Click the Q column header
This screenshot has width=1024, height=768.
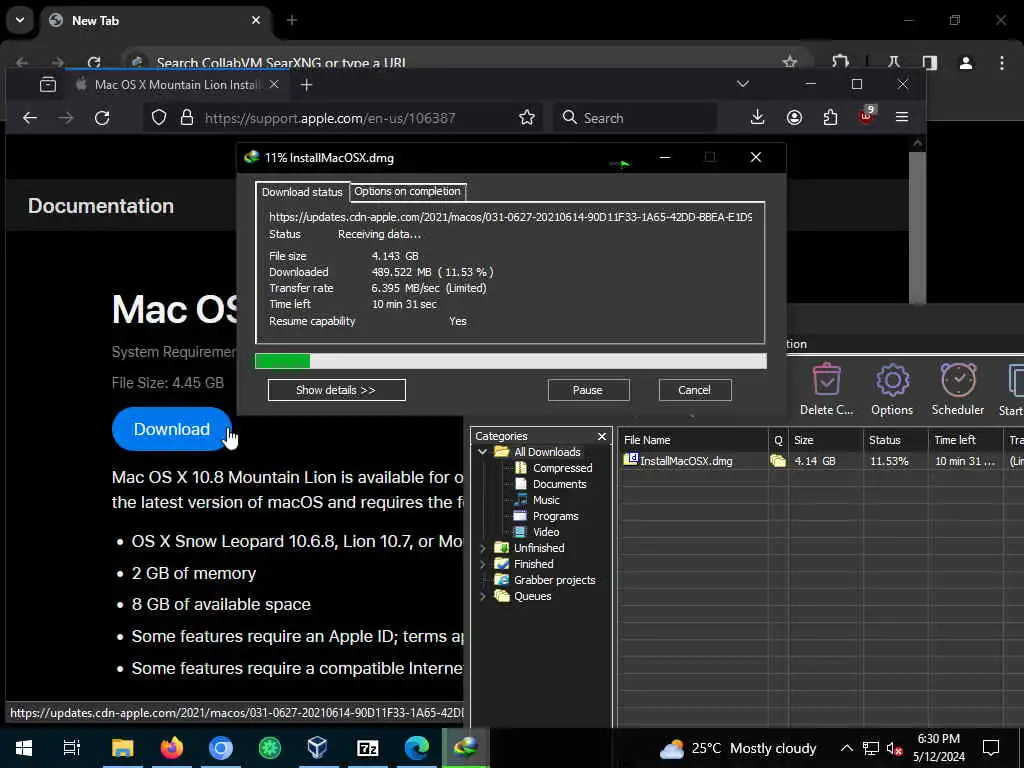coord(778,440)
